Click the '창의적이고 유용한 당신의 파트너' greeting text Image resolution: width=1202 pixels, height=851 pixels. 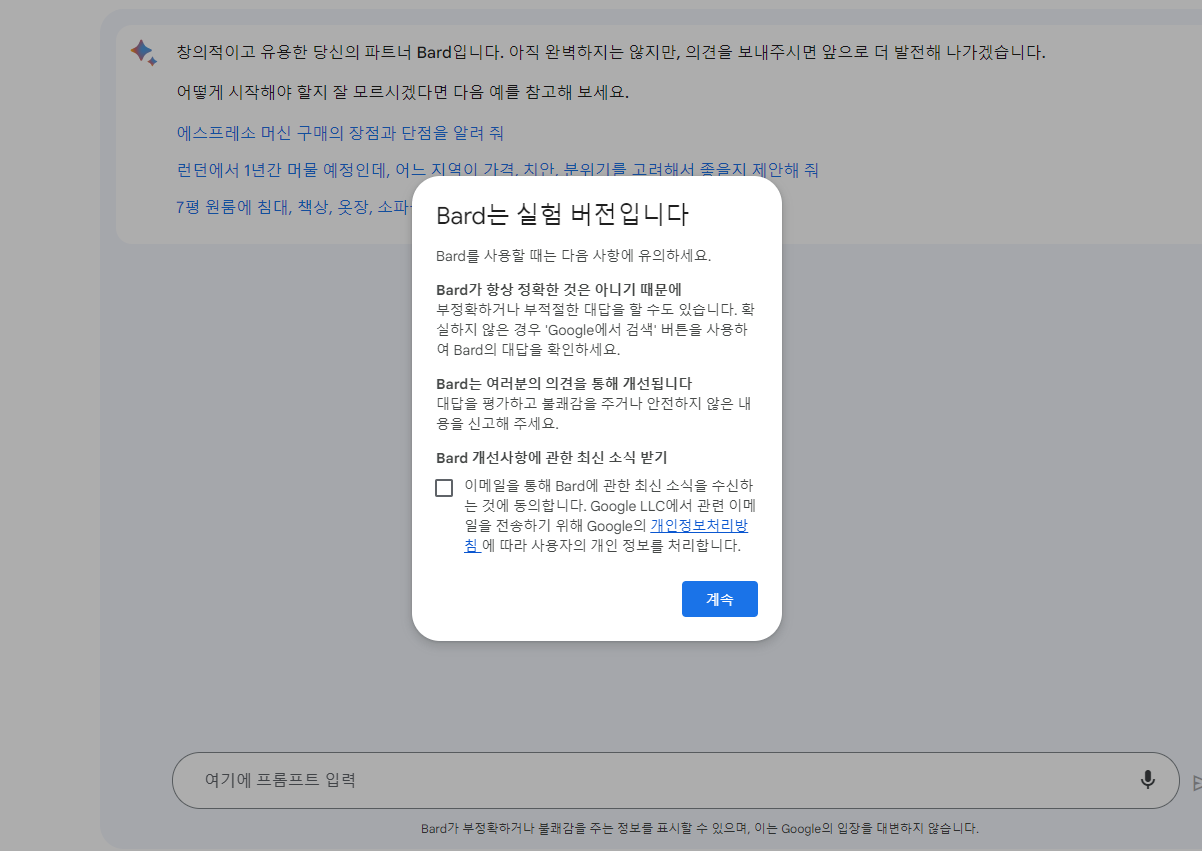tap(610, 52)
